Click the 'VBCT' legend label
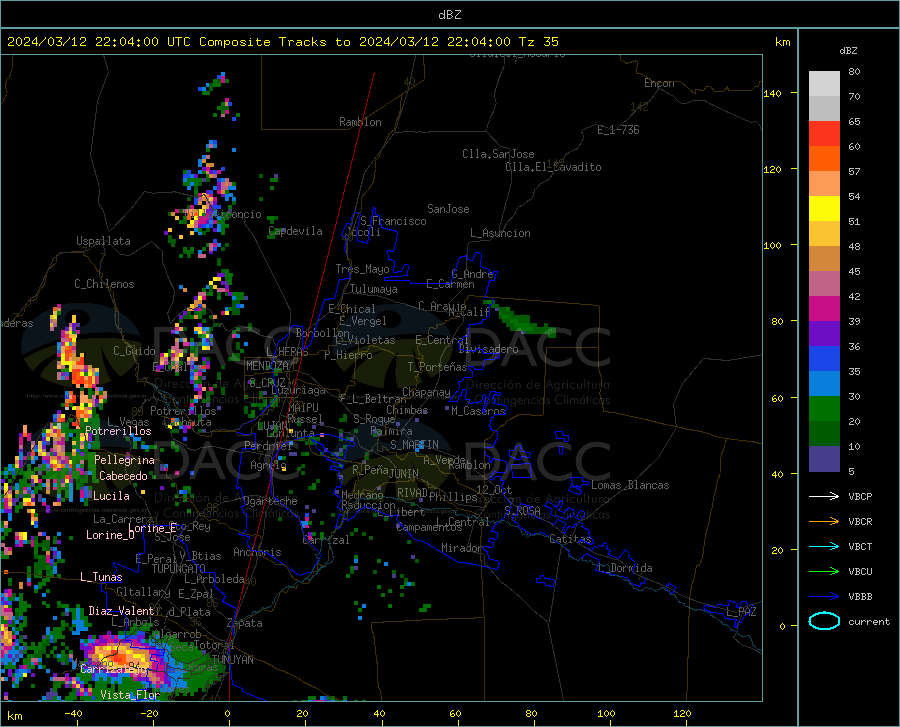This screenshot has width=900, height=727. [x=860, y=547]
